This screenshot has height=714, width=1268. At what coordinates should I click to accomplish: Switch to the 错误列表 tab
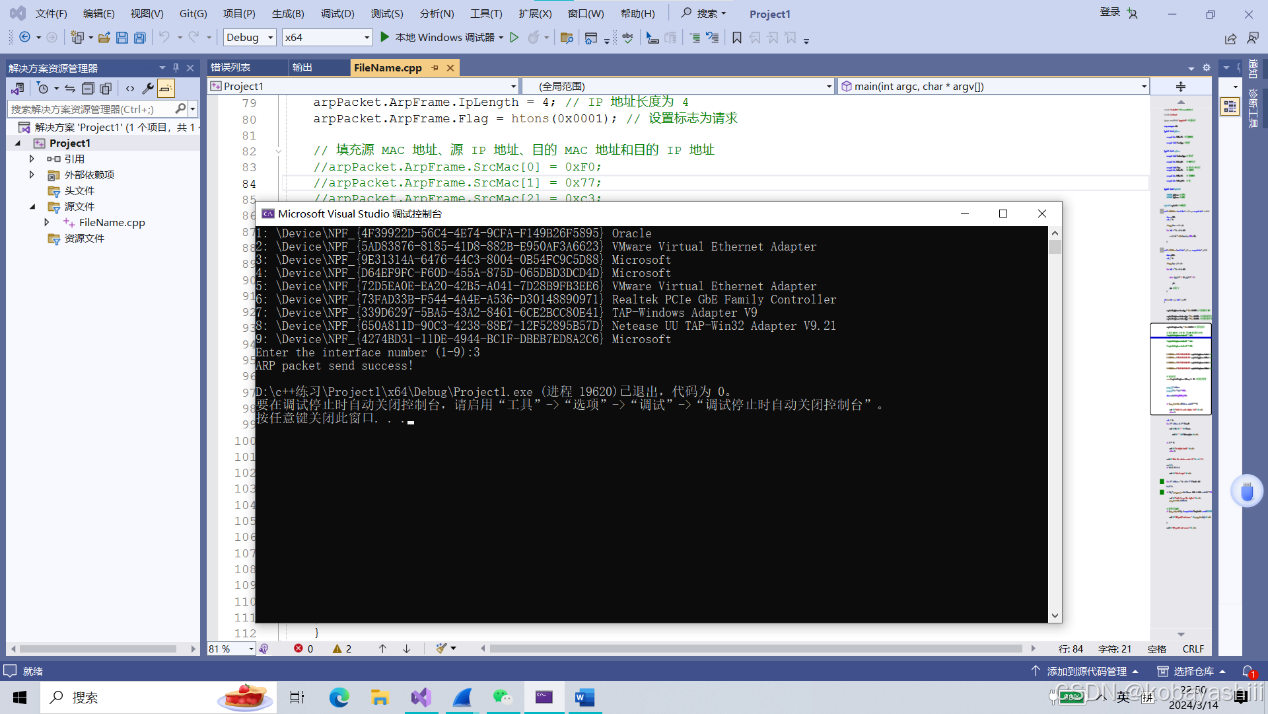point(231,68)
